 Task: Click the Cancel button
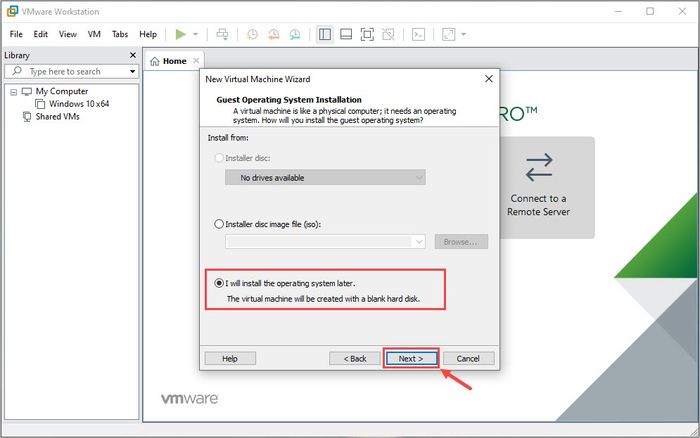click(x=468, y=359)
